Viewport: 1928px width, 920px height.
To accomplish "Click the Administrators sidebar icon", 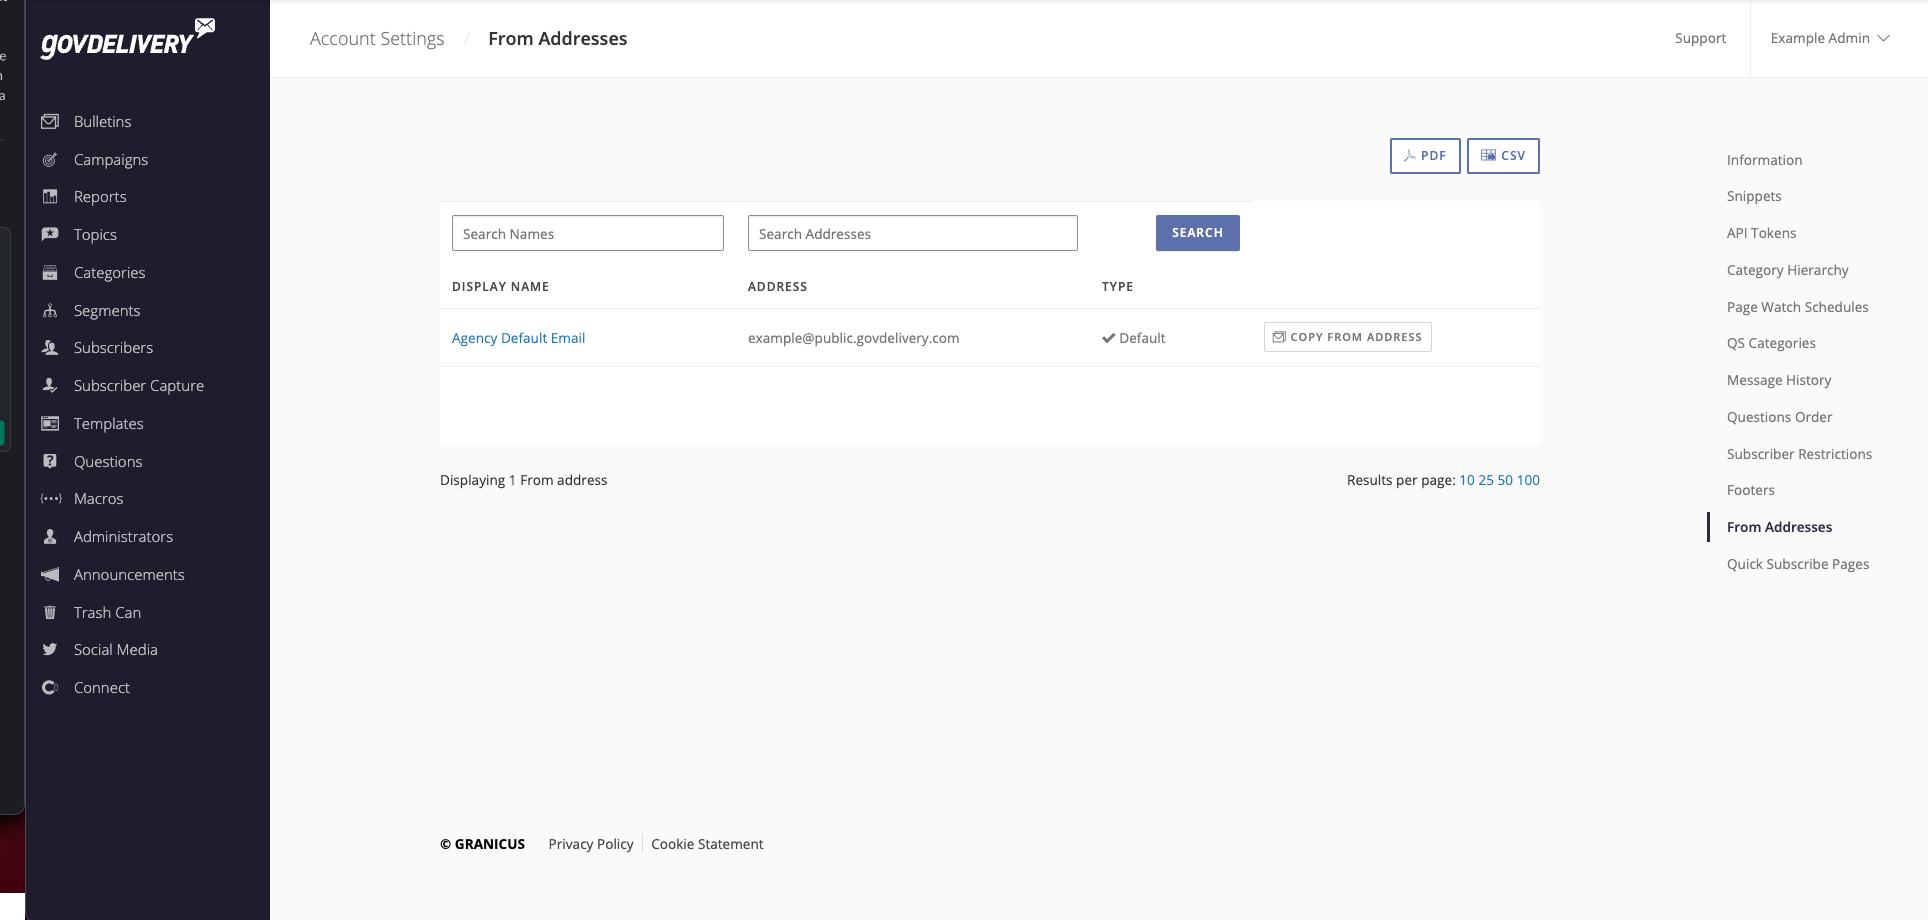I will point(50,536).
